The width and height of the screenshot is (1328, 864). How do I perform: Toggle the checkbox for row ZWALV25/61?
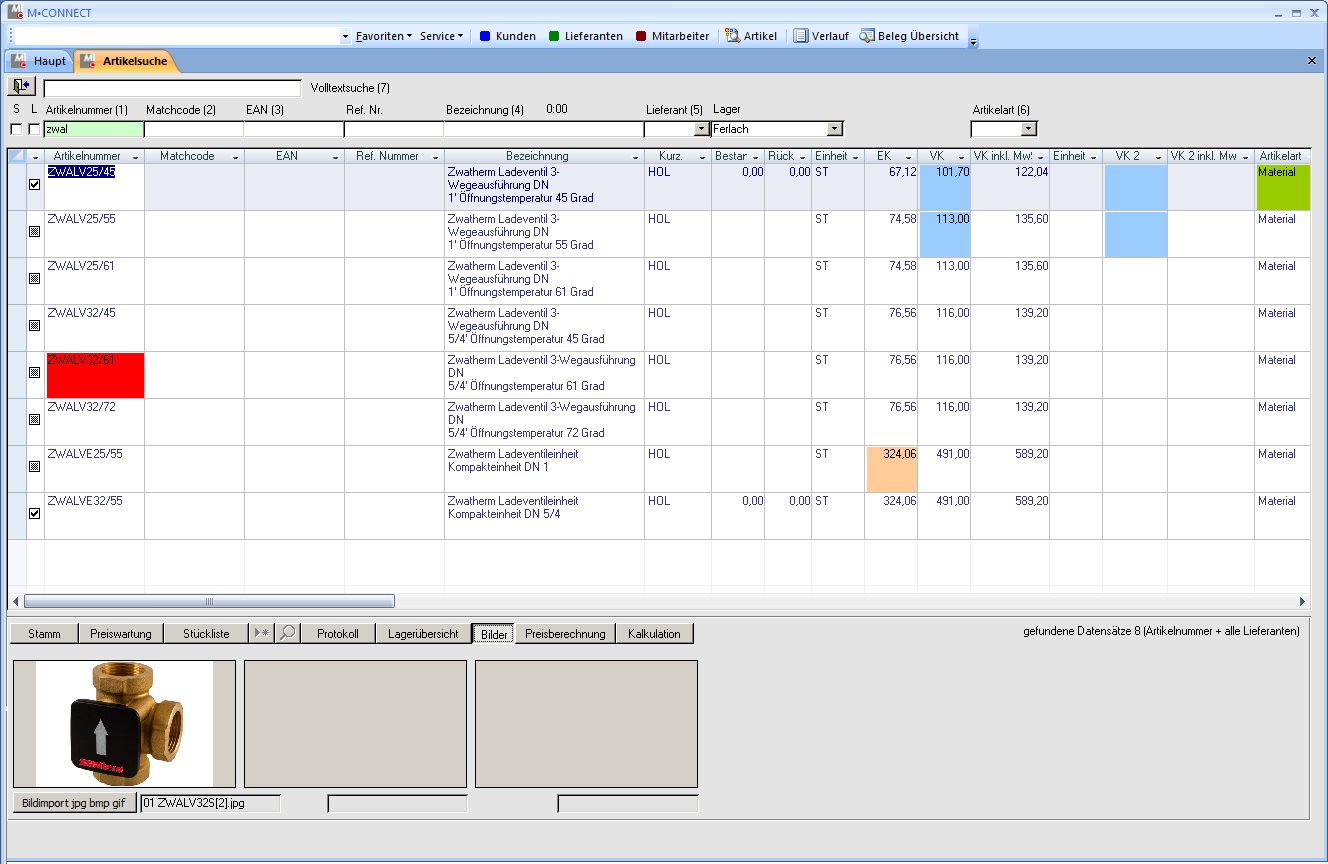point(35,278)
